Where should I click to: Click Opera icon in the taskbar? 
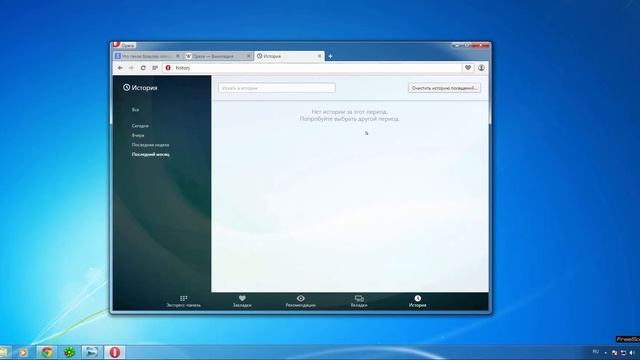(x=115, y=352)
